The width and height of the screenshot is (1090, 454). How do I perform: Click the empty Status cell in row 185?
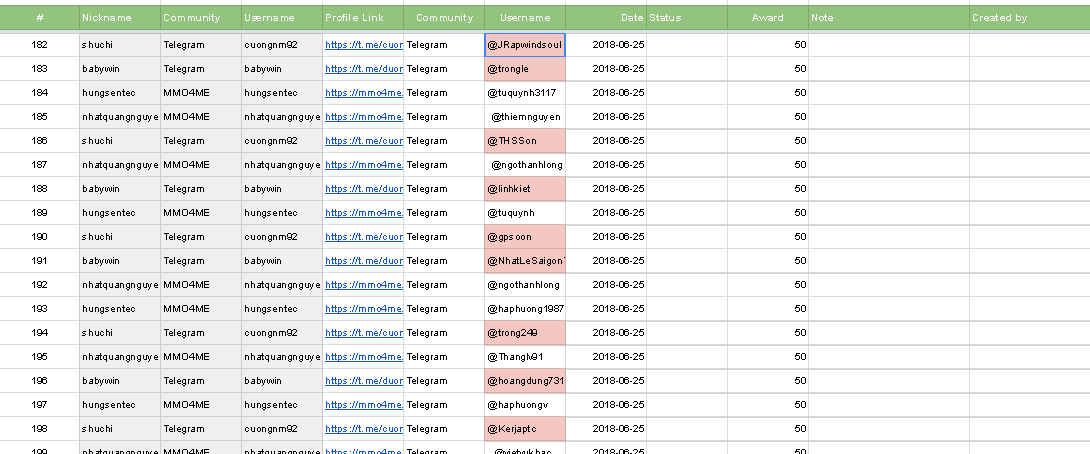pyautogui.click(x=686, y=117)
